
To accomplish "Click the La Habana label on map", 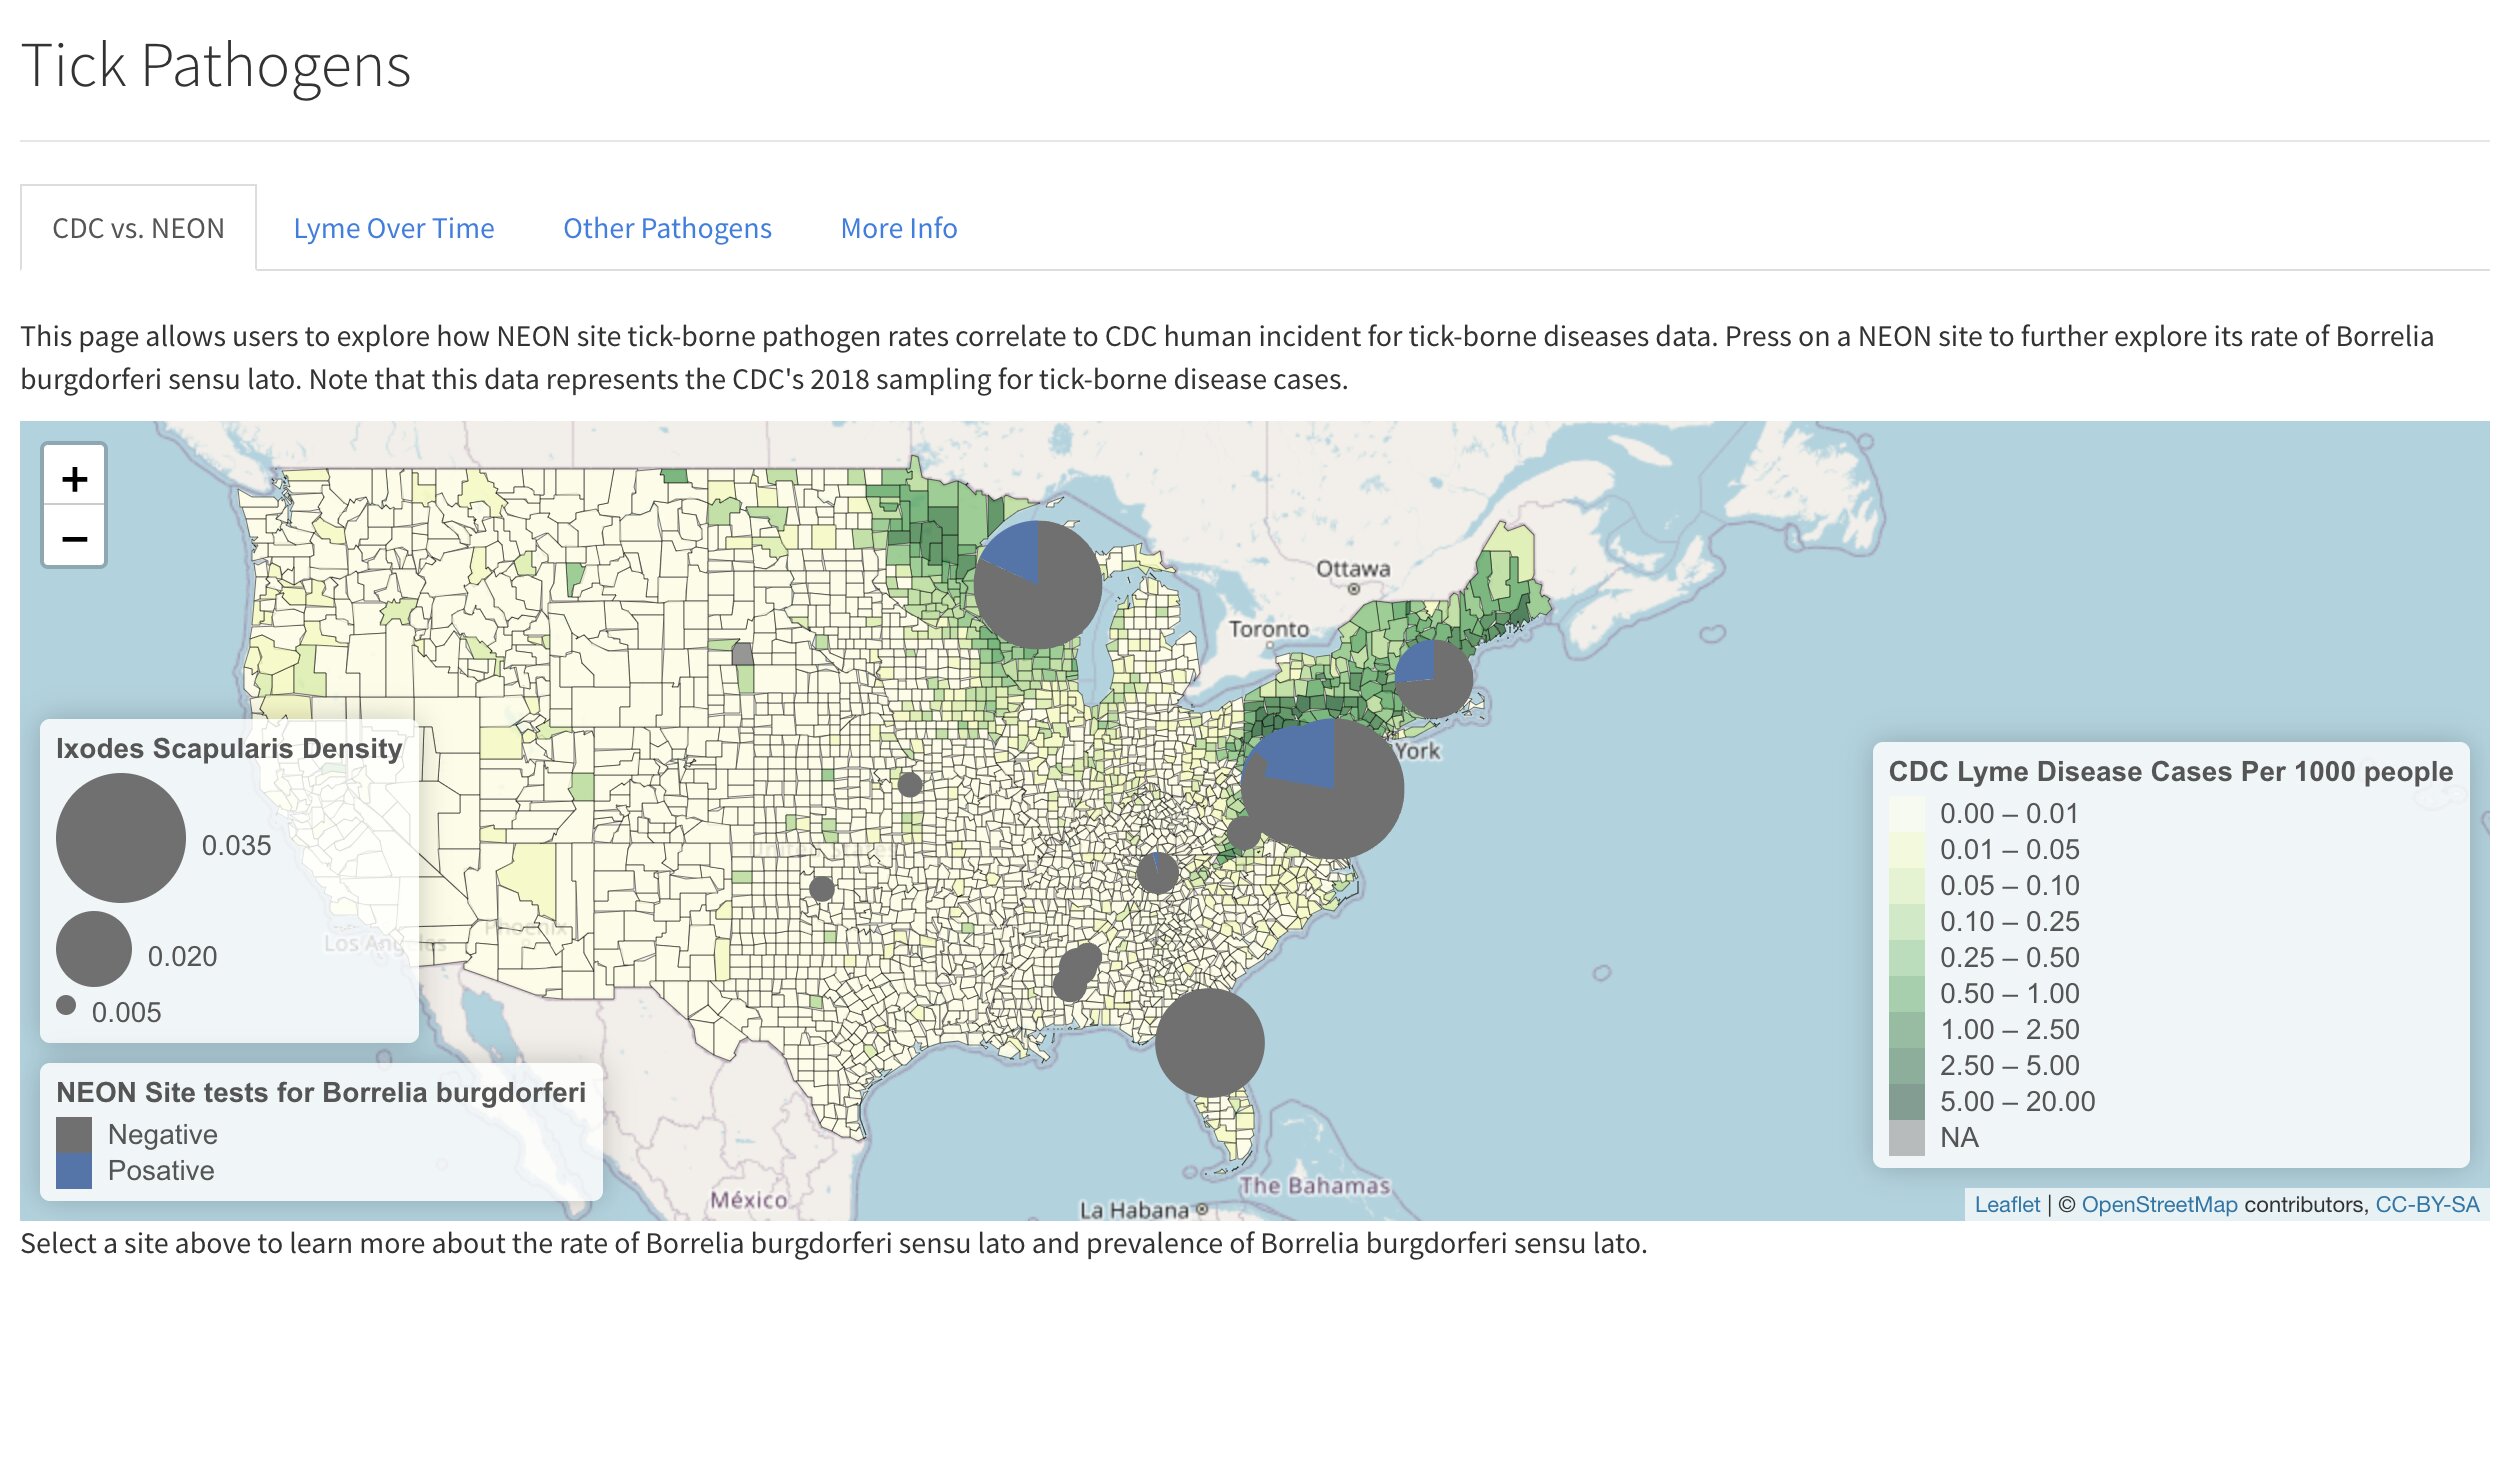I will point(1134,1210).
